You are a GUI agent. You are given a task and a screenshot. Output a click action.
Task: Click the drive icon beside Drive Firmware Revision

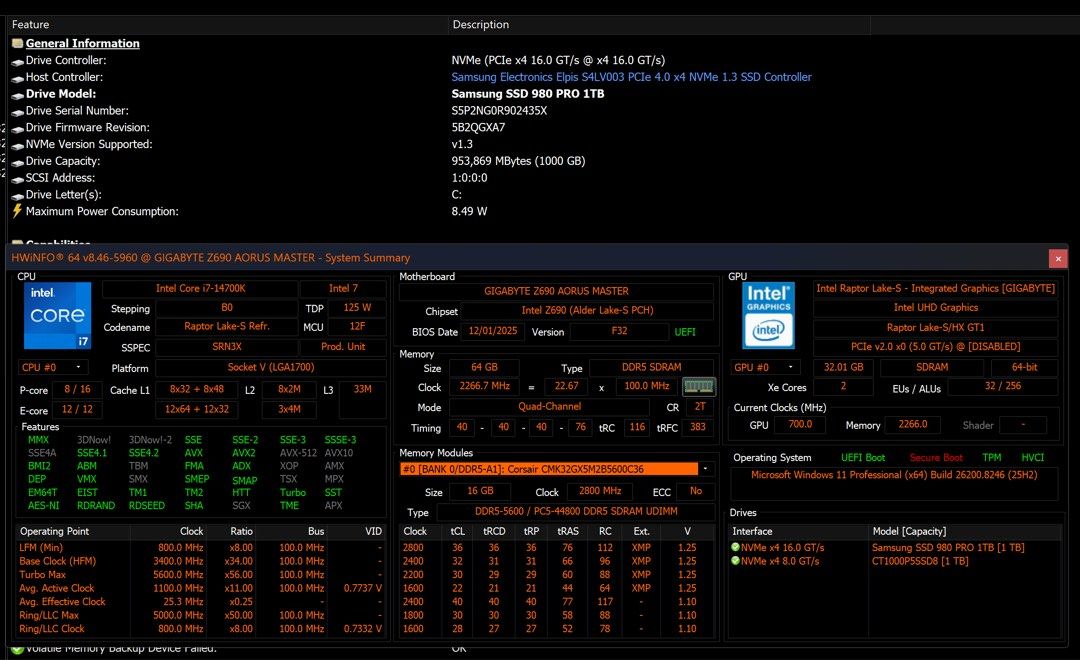18,129
